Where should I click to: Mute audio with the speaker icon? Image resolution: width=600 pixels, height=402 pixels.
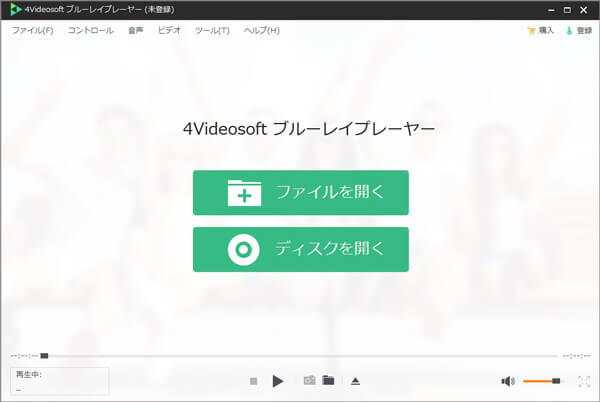coord(508,381)
